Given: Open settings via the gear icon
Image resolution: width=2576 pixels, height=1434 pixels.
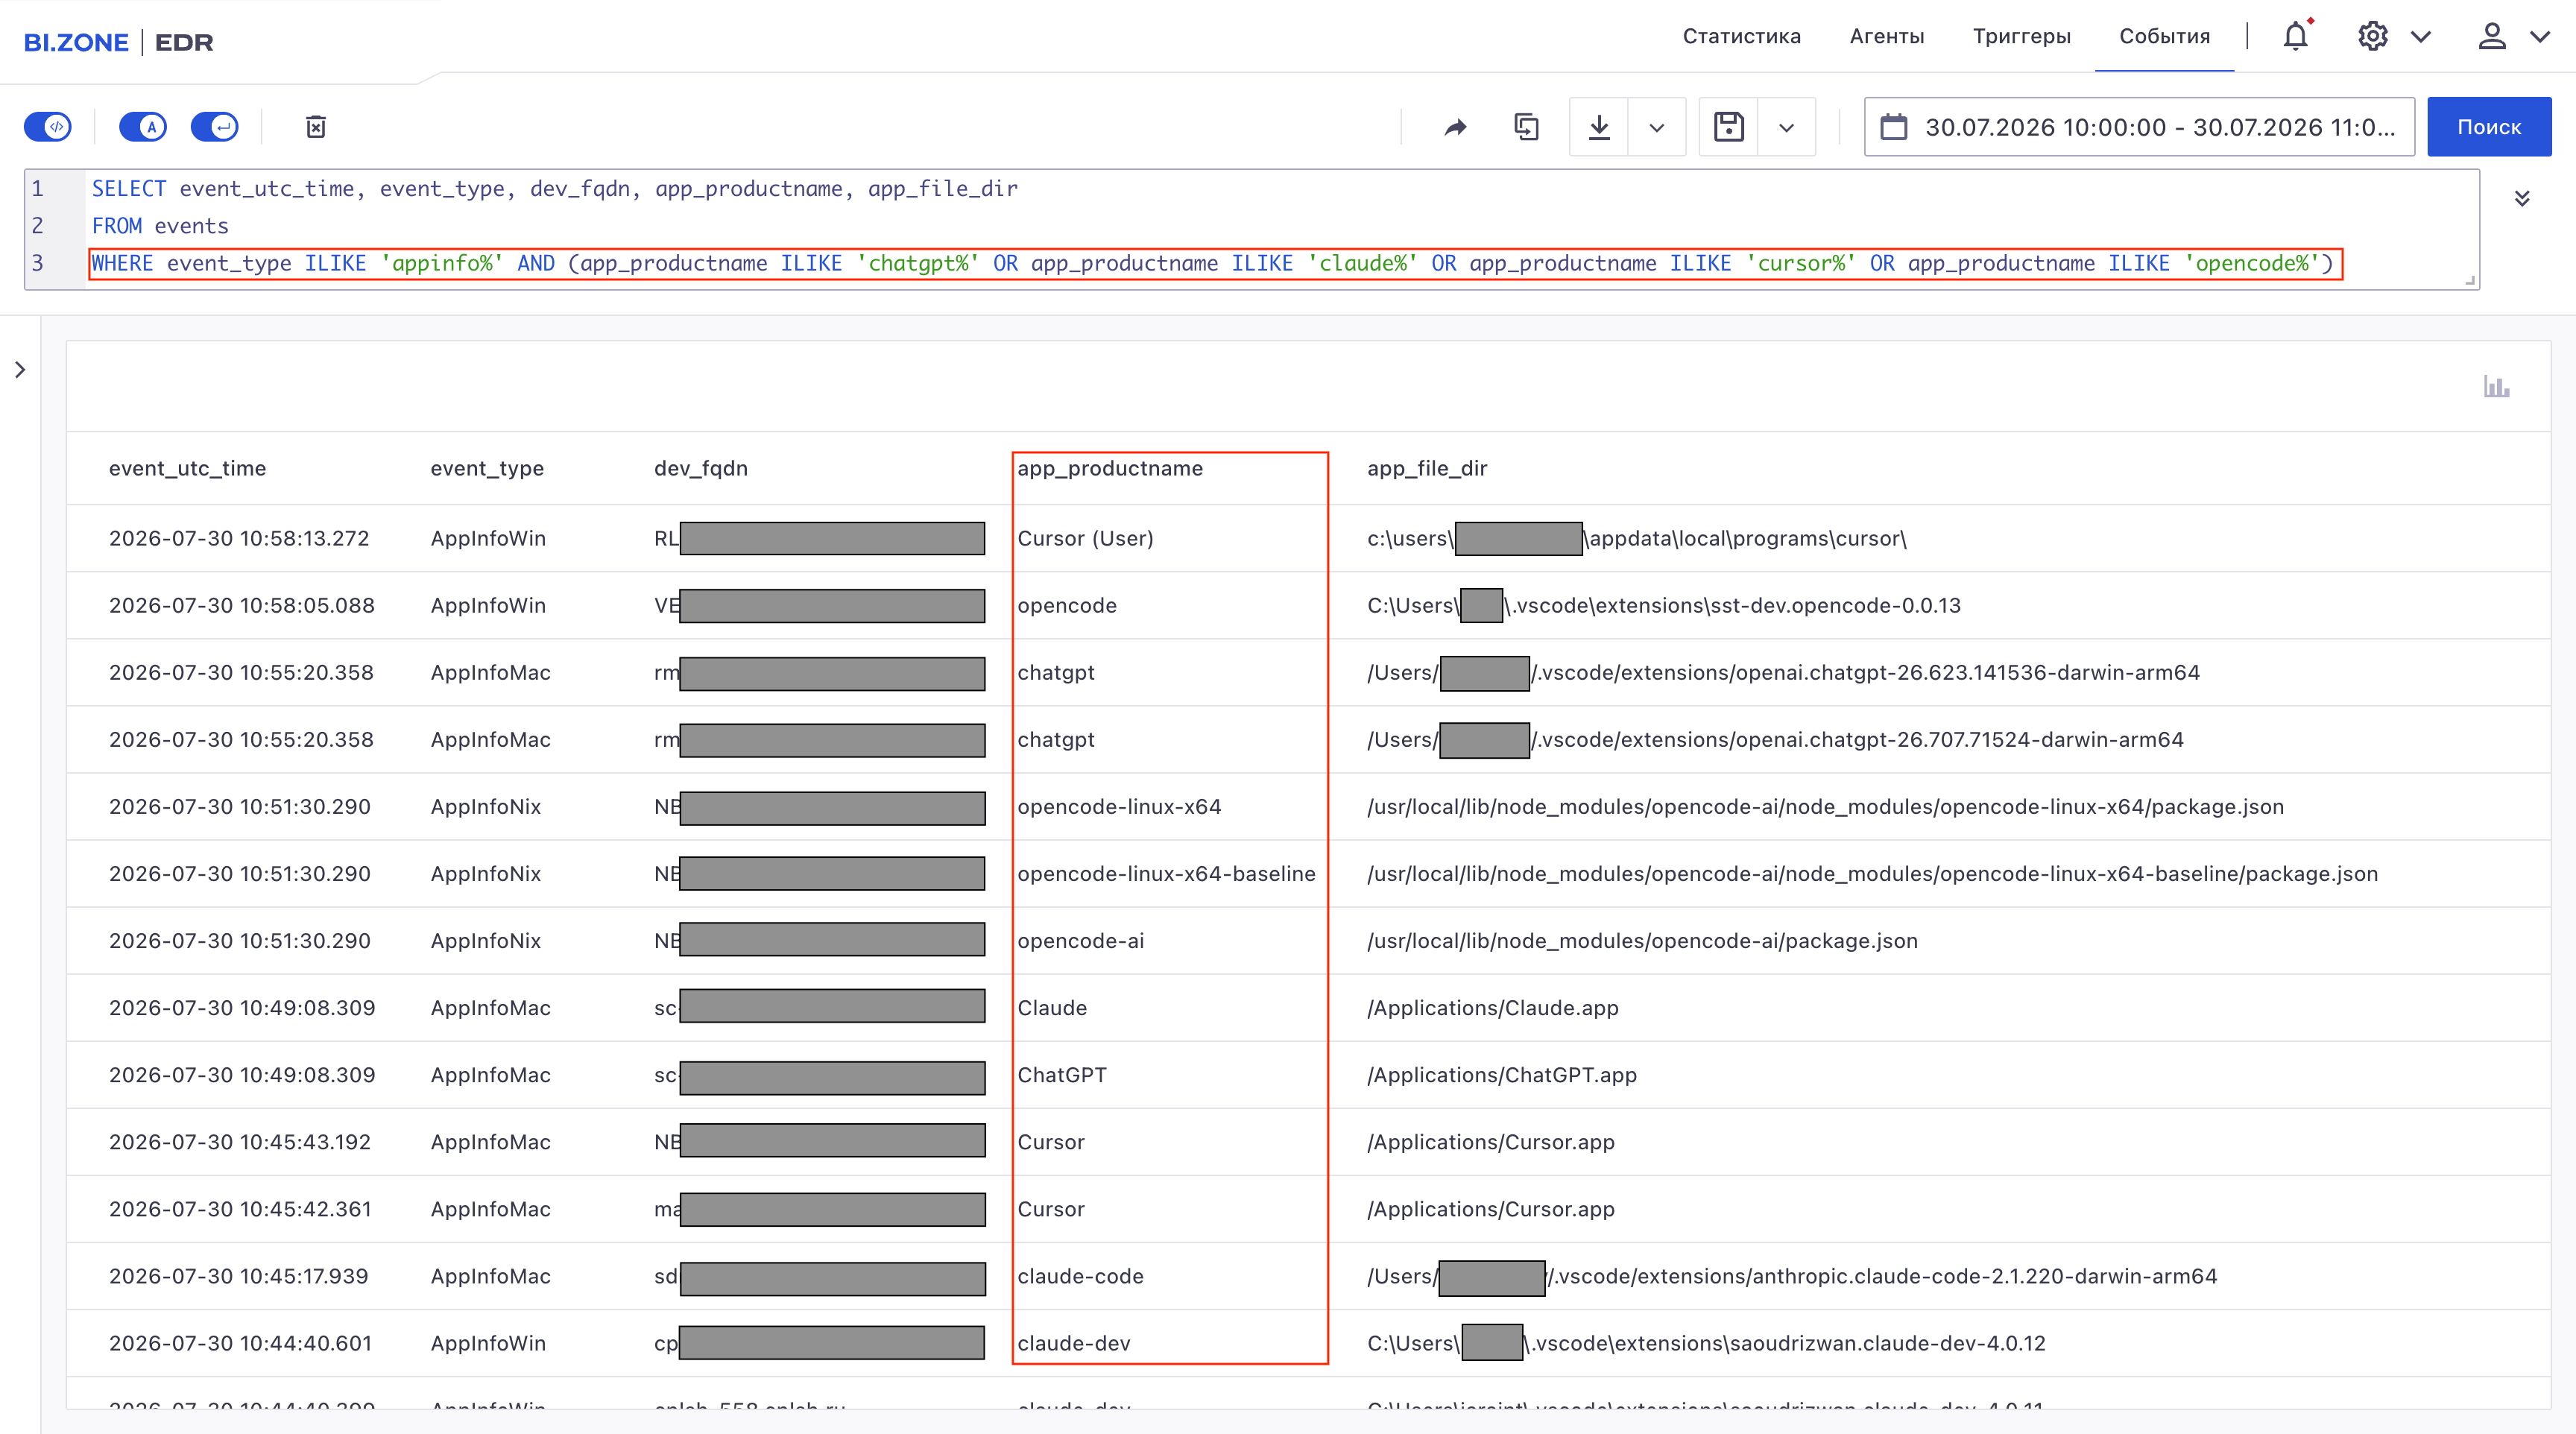Looking at the screenshot, I should point(2372,37).
